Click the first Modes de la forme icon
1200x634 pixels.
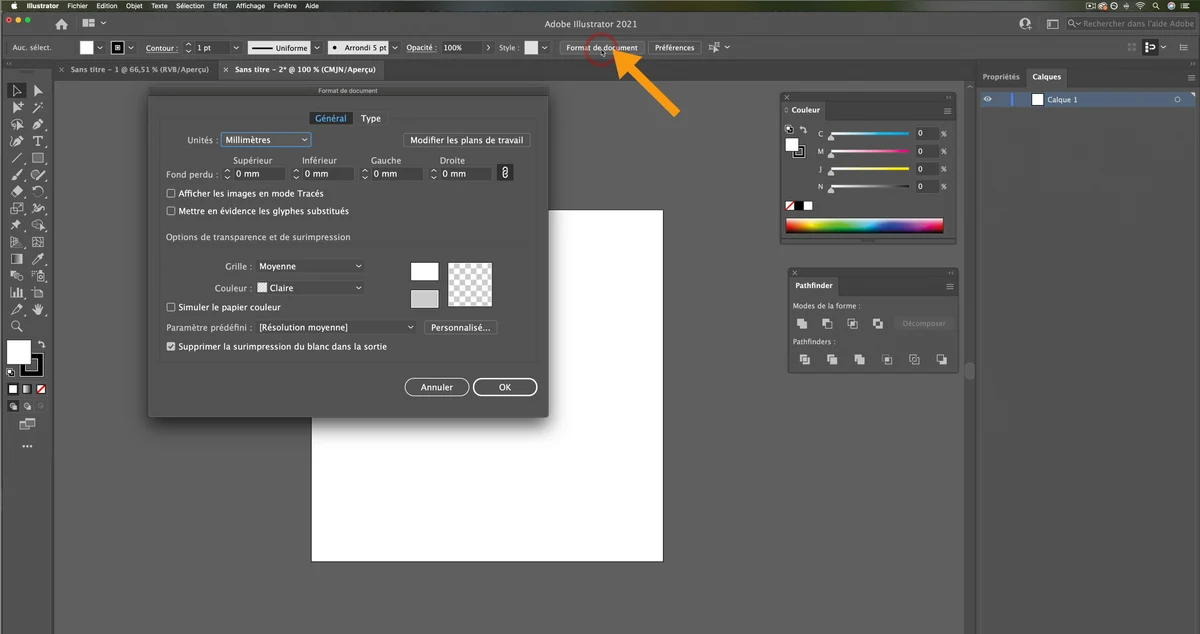(802, 324)
